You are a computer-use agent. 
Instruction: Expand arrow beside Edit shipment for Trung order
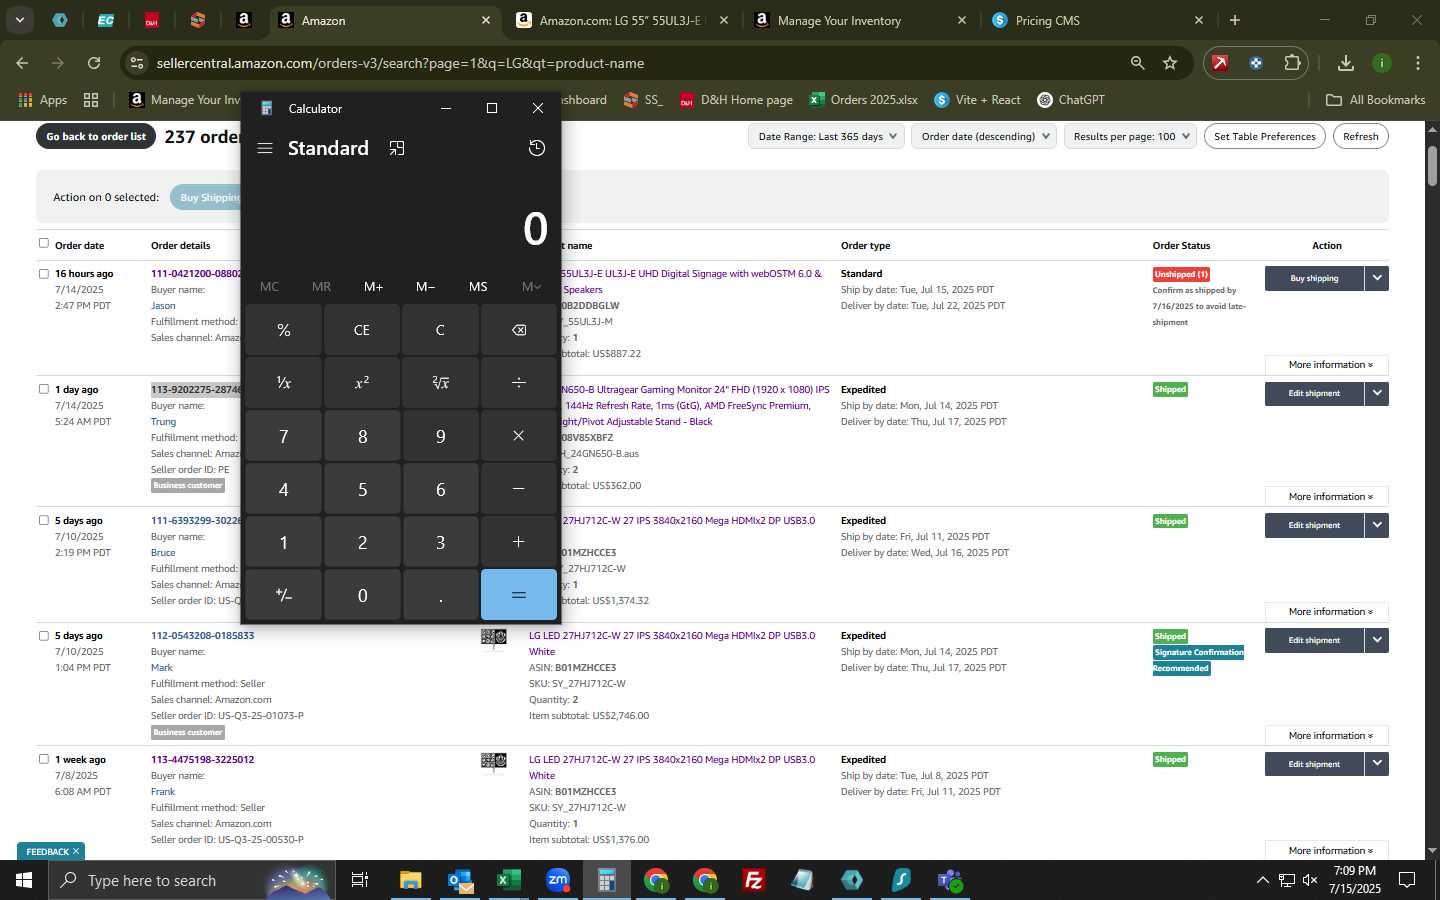tap(1377, 393)
